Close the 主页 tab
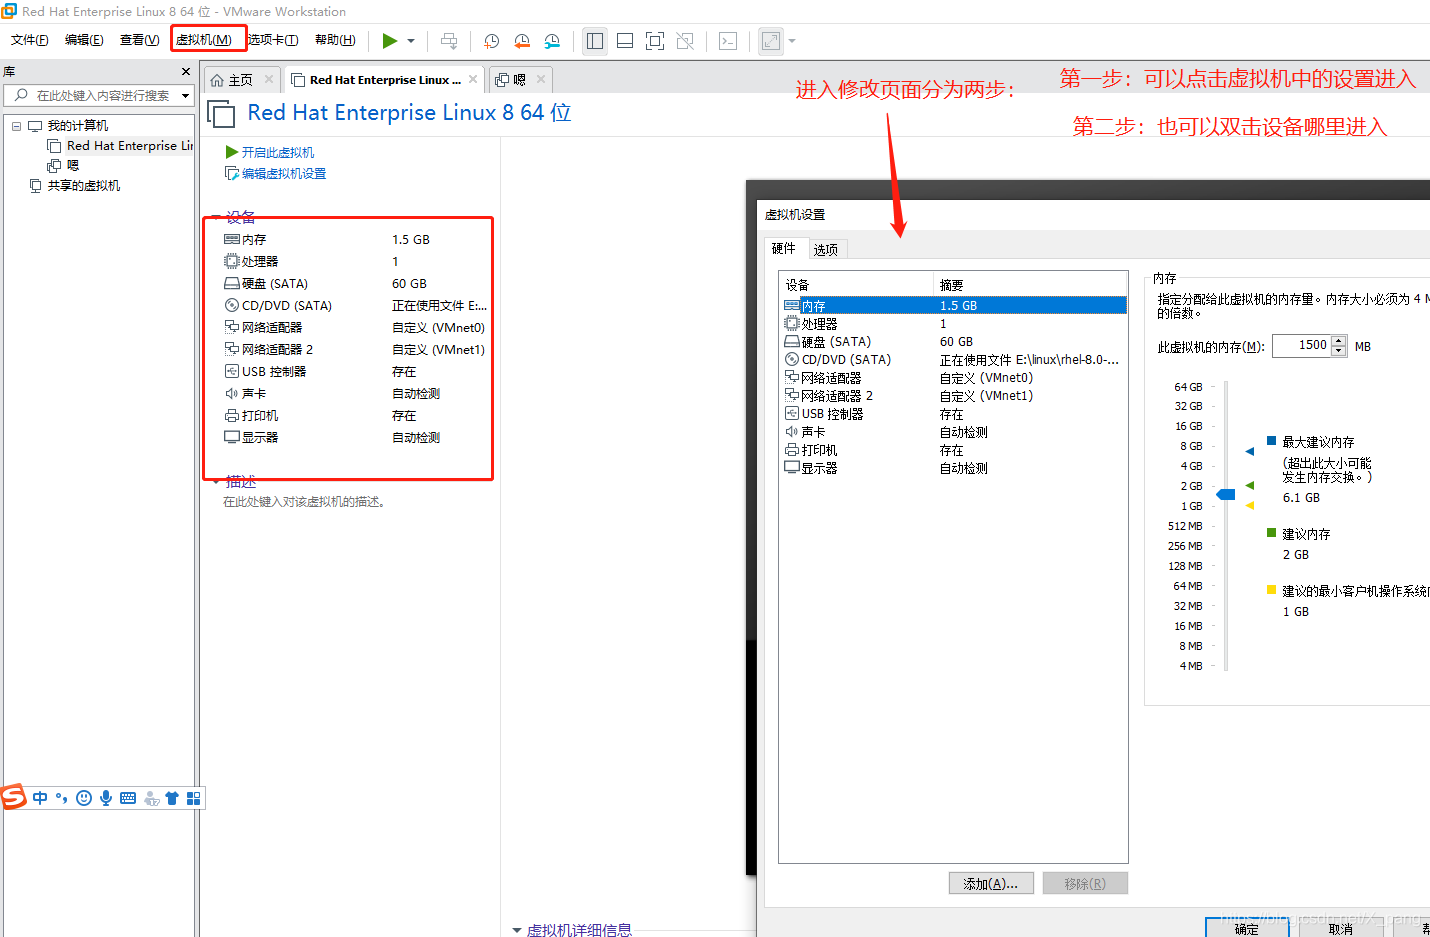Screen dimensions: 1430x937 click(x=269, y=79)
